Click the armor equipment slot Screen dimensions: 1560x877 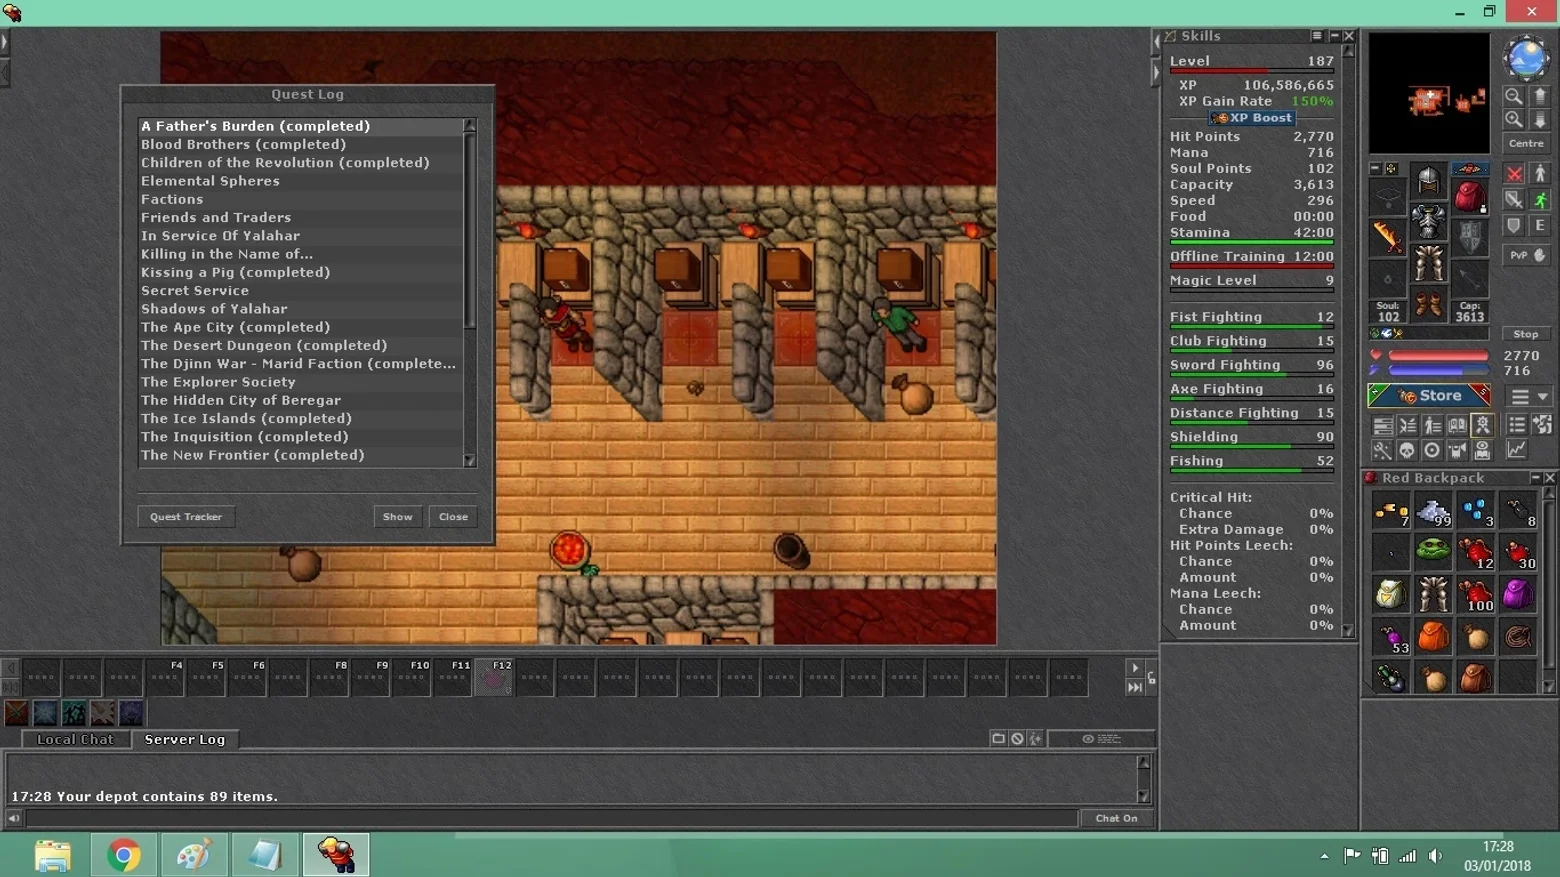point(1428,222)
